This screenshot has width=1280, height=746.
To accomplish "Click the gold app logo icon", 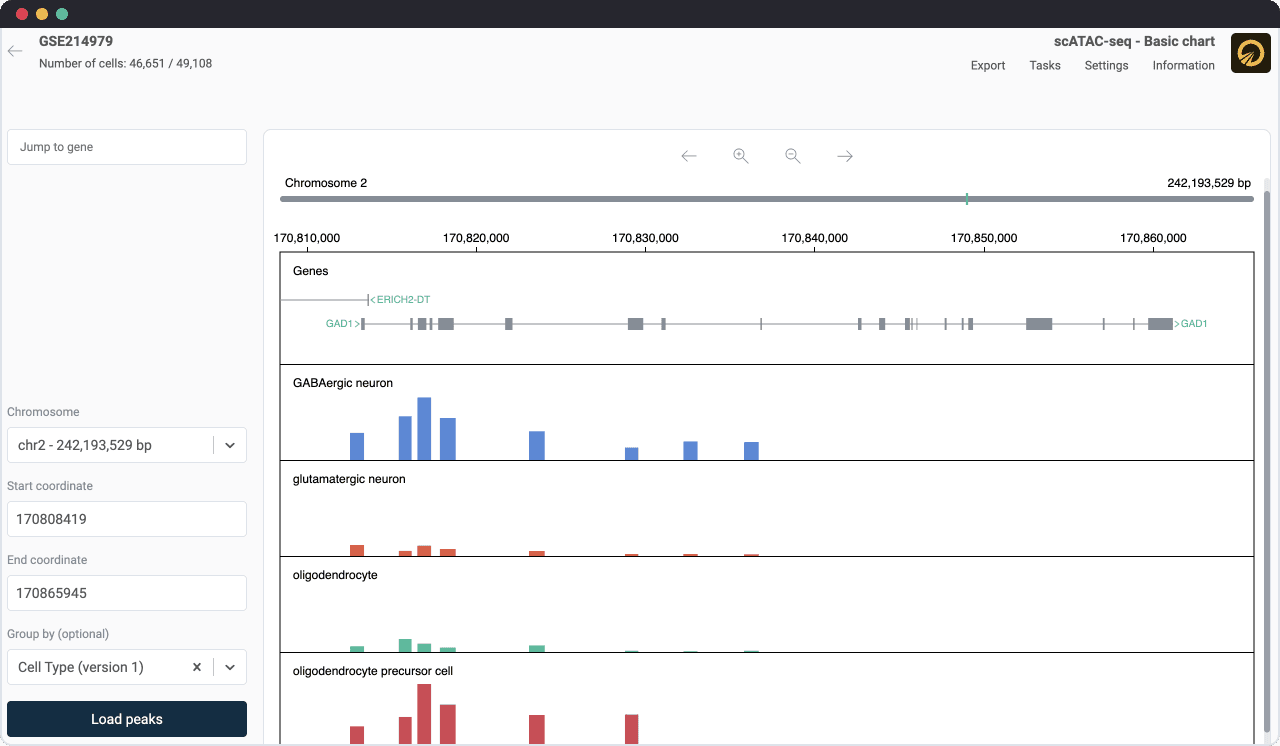I will click(x=1250, y=53).
